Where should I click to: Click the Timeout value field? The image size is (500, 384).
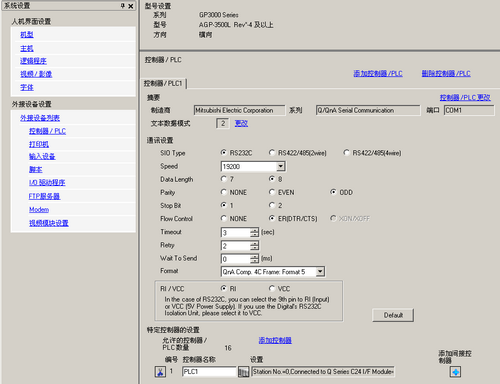236,232
